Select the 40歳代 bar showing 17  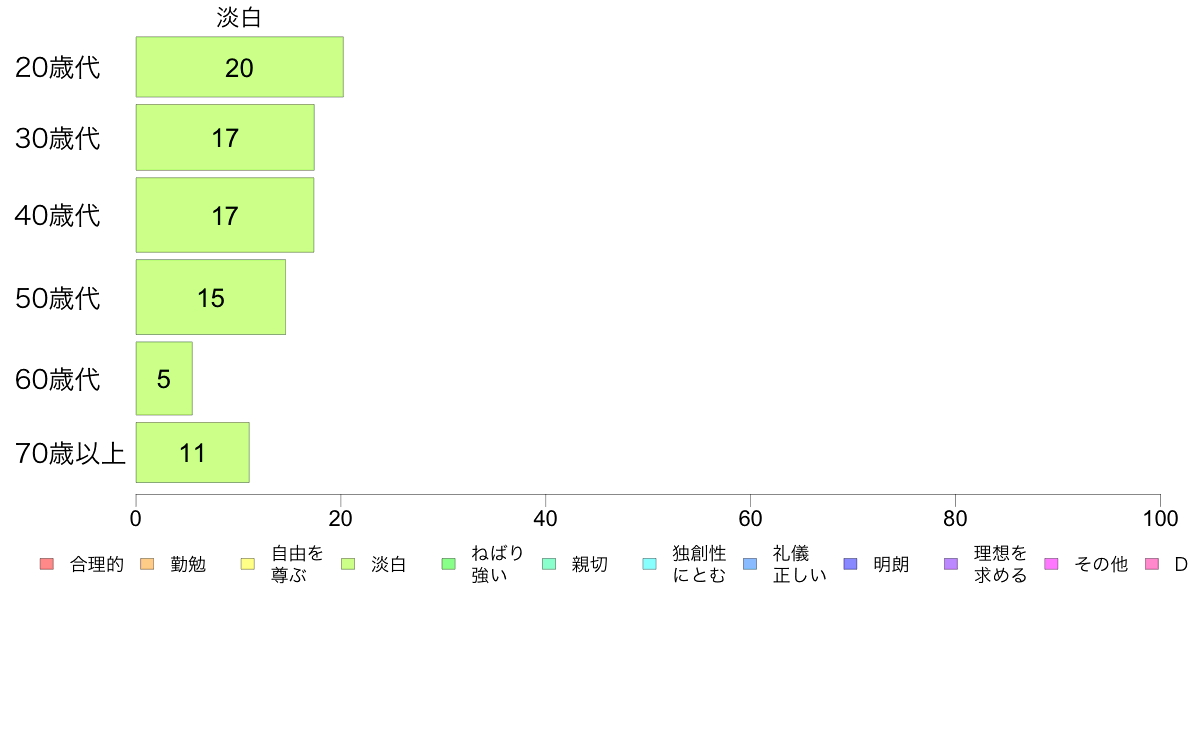pyautogui.click(x=225, y=215)
